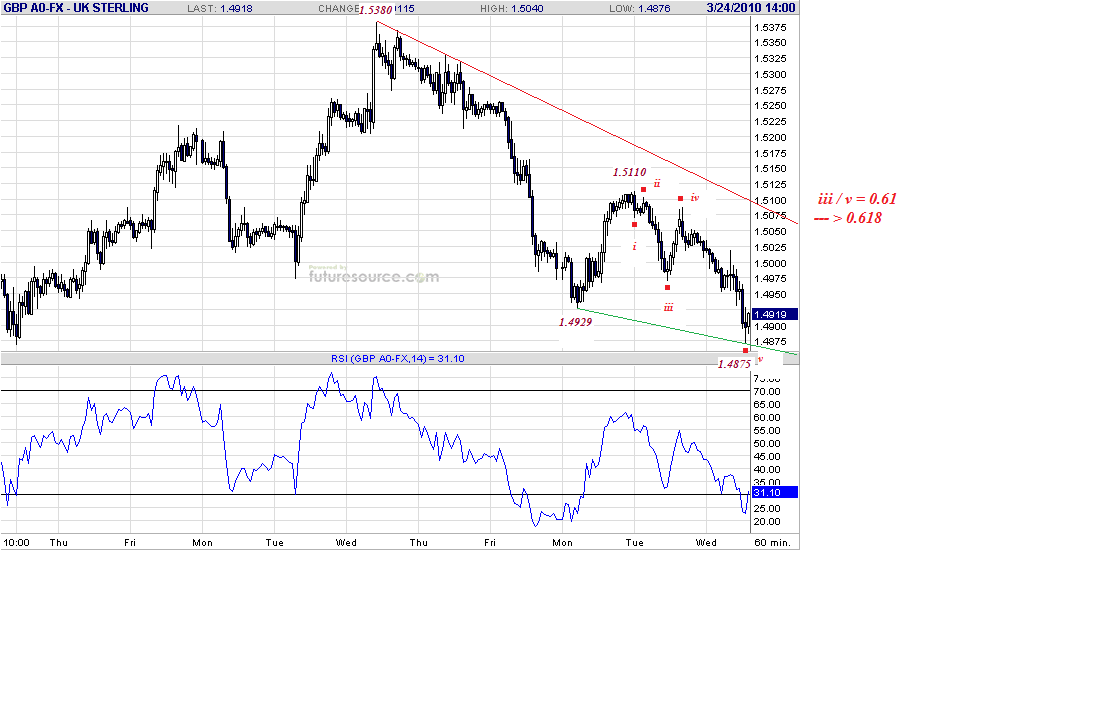Select the 1.5225 price axis label
The width and height of the screenshot is (1112, 710).
770,121
